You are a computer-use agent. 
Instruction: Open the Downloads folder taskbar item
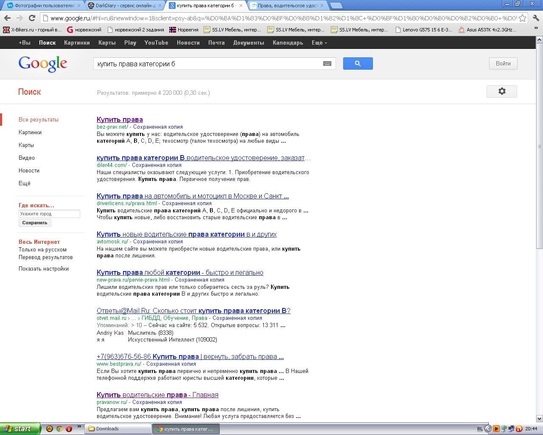[x=118, y=429]
